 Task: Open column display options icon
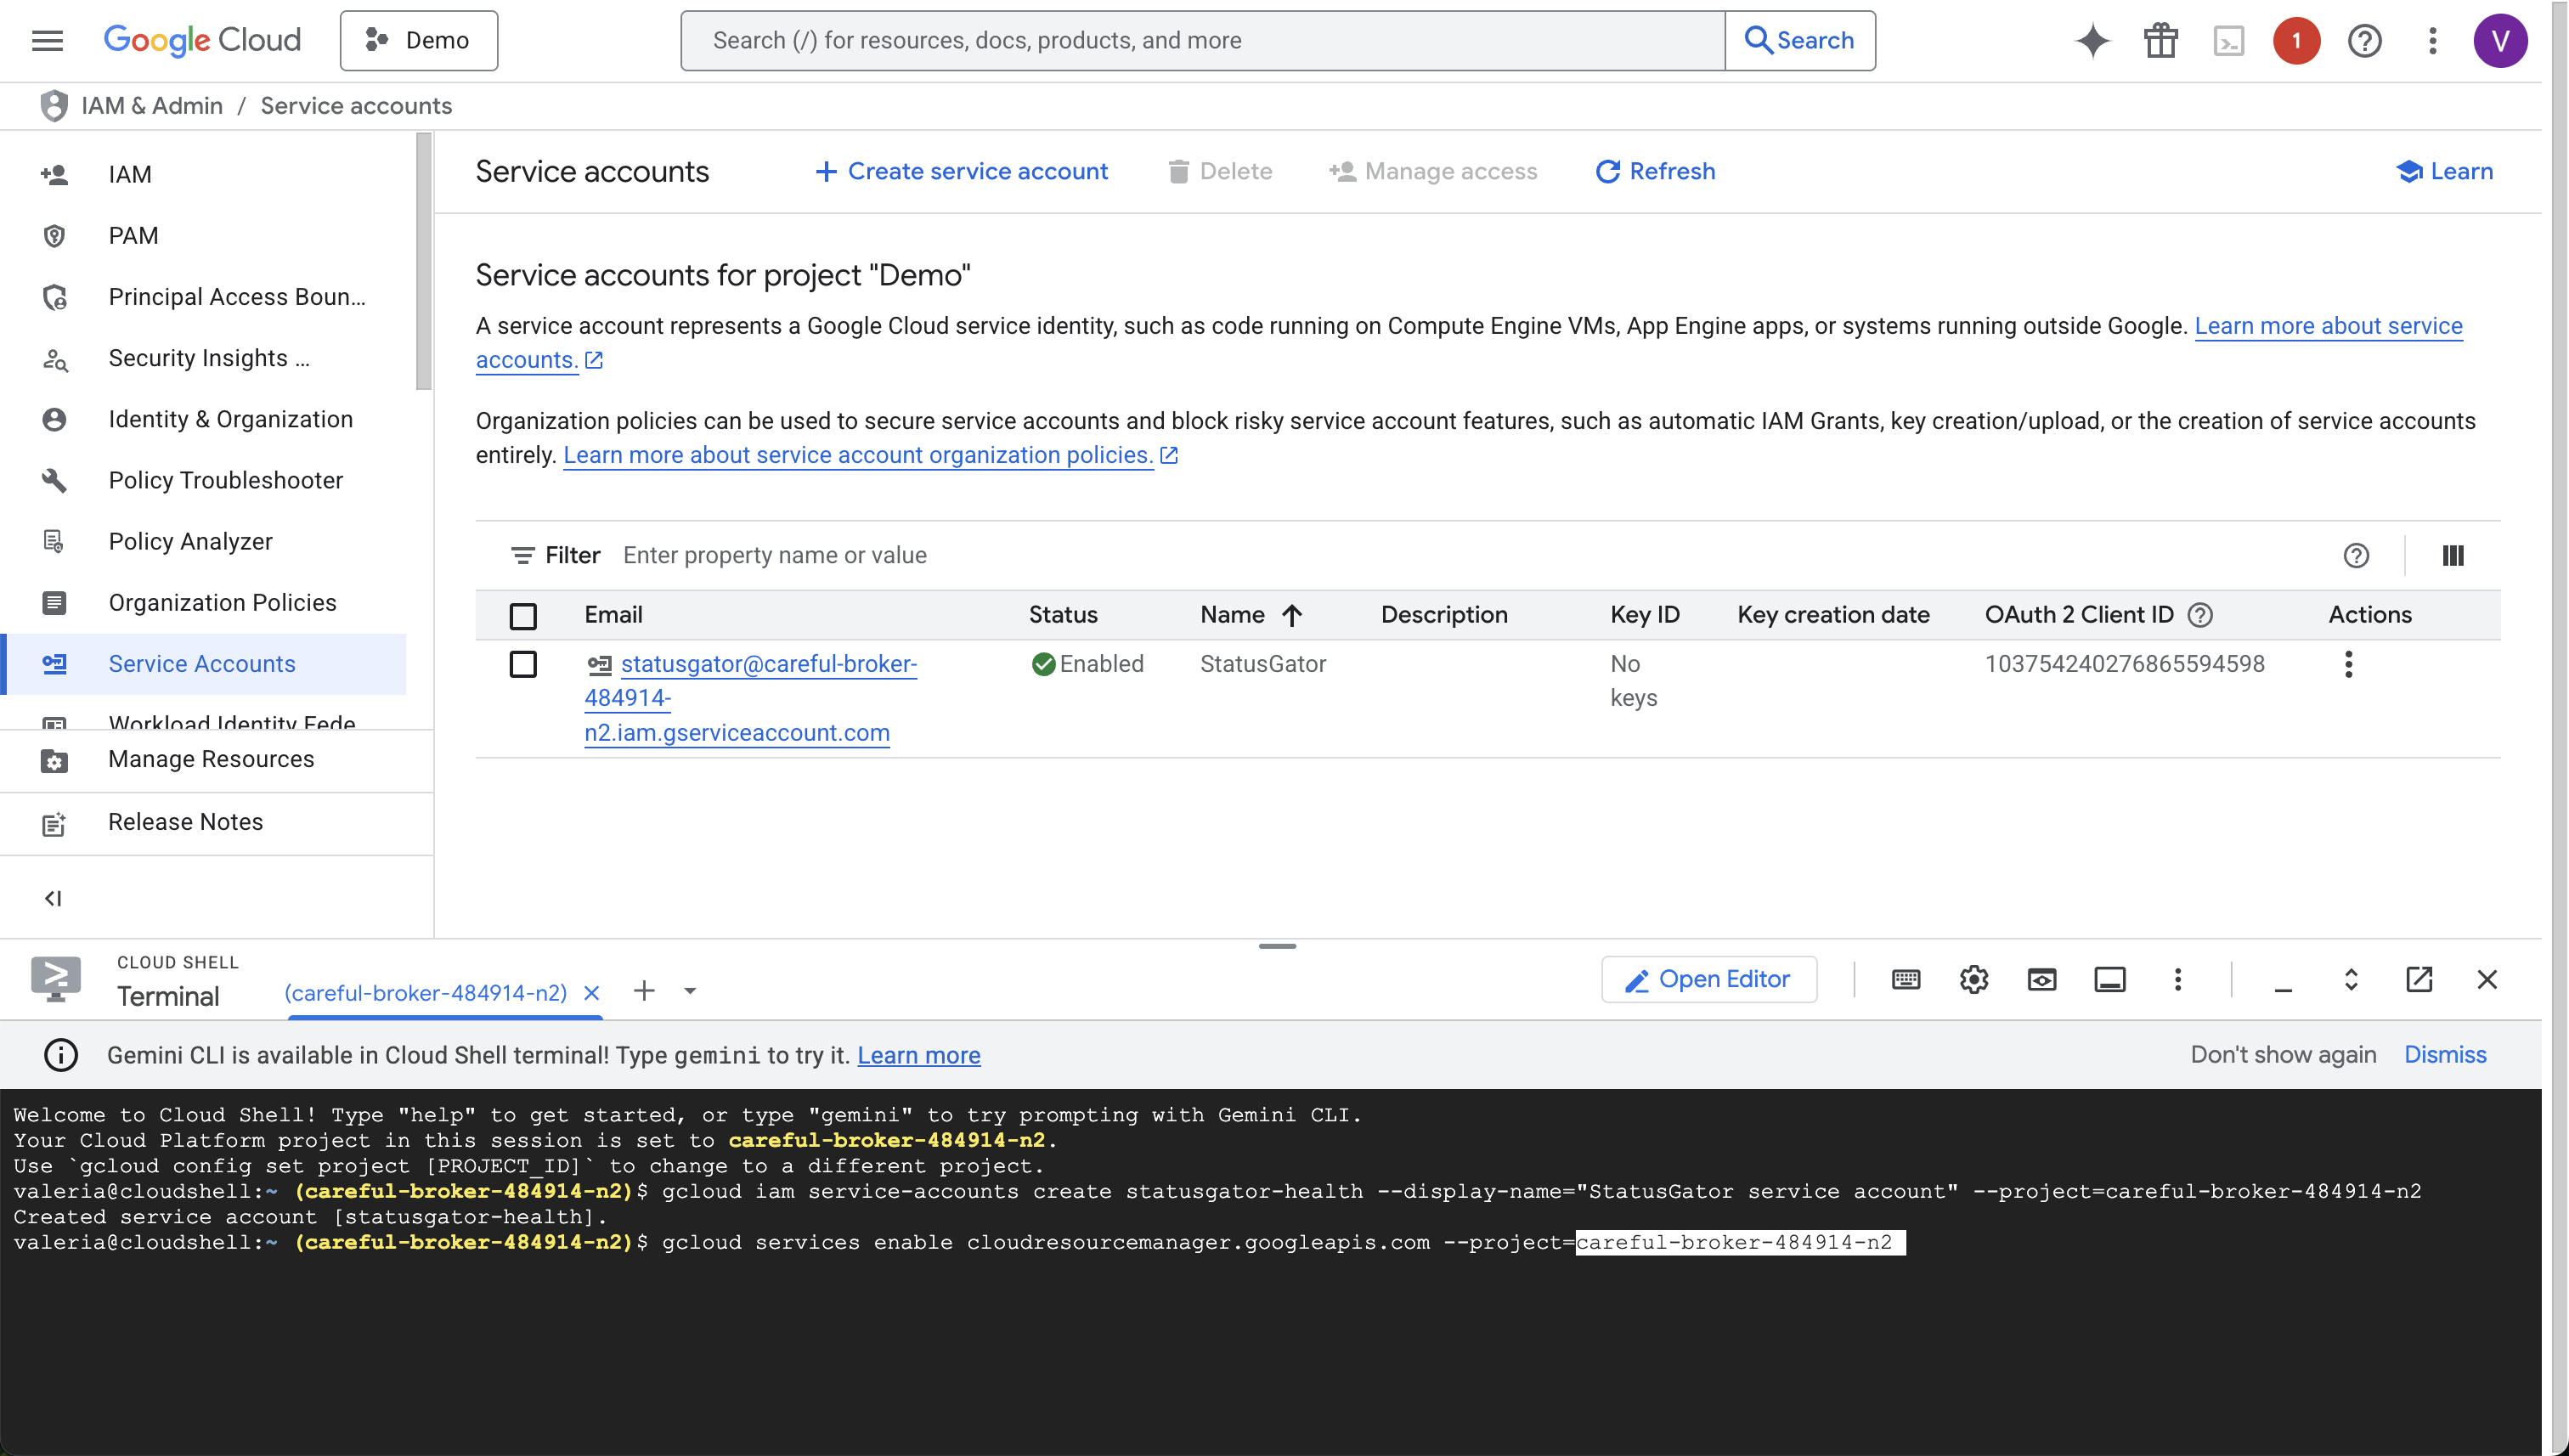[2452, 555]
